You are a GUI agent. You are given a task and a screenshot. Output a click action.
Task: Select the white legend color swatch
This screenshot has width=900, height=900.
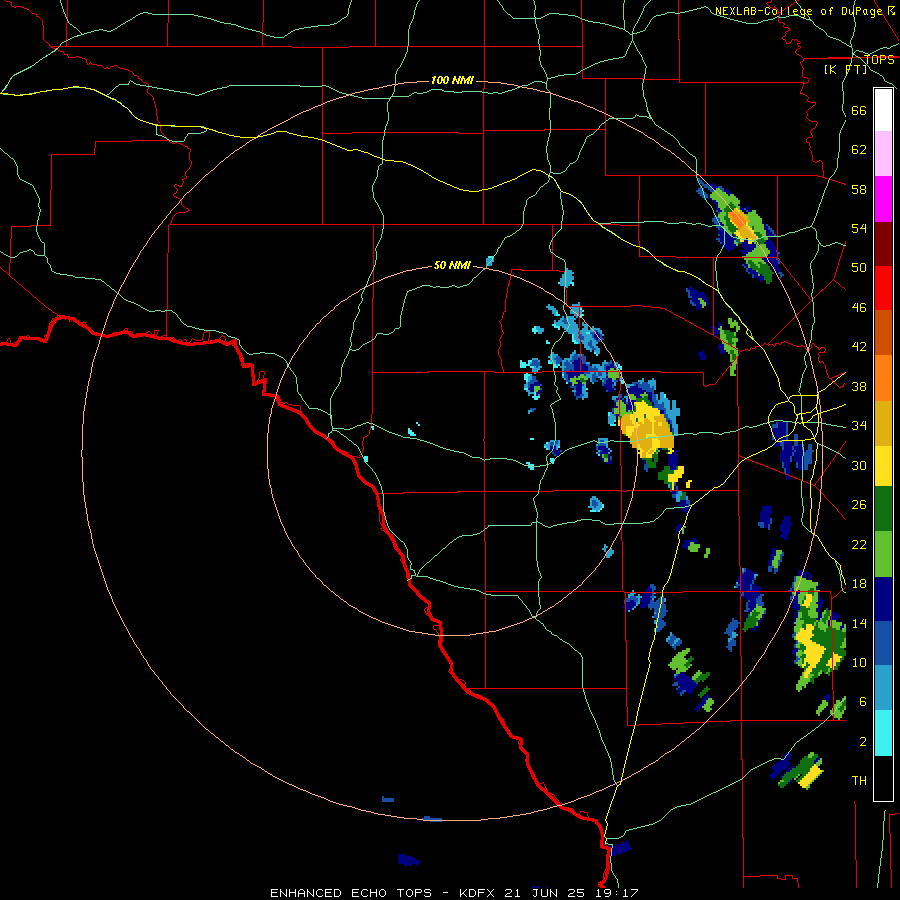[x=883, y=110]
